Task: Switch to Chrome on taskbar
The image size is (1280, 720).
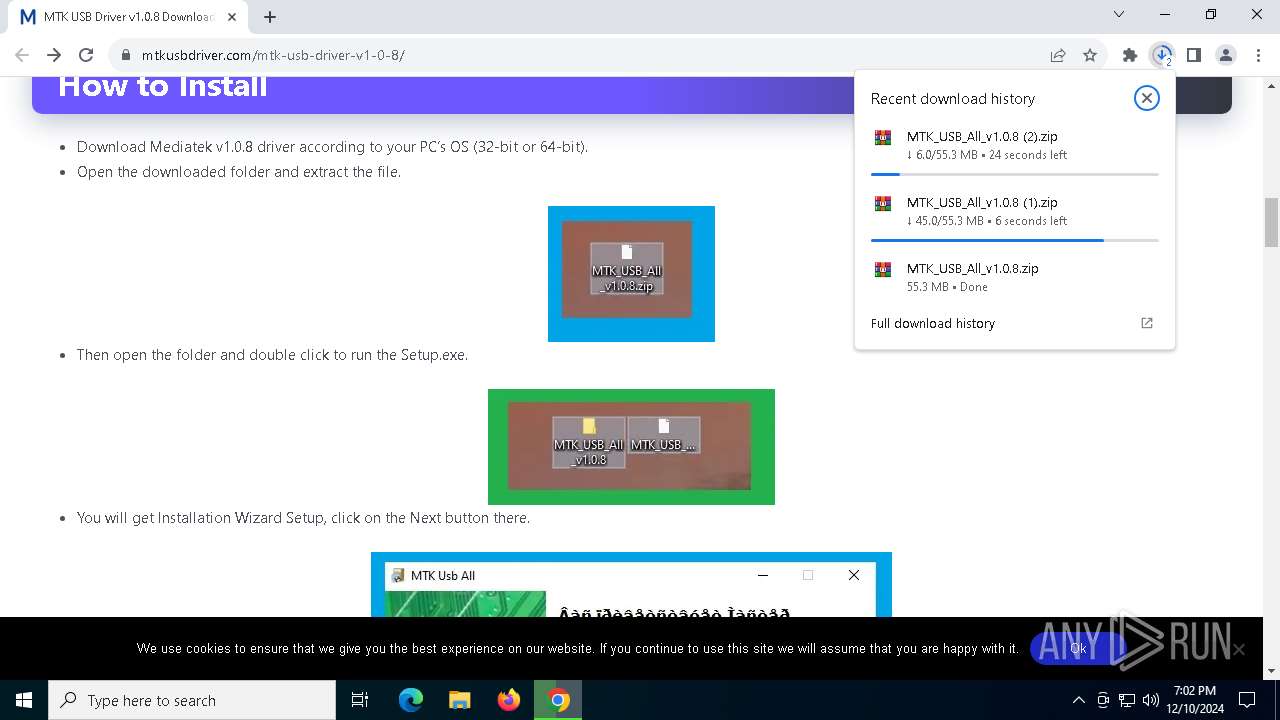Action: click(x=558, y=700)
